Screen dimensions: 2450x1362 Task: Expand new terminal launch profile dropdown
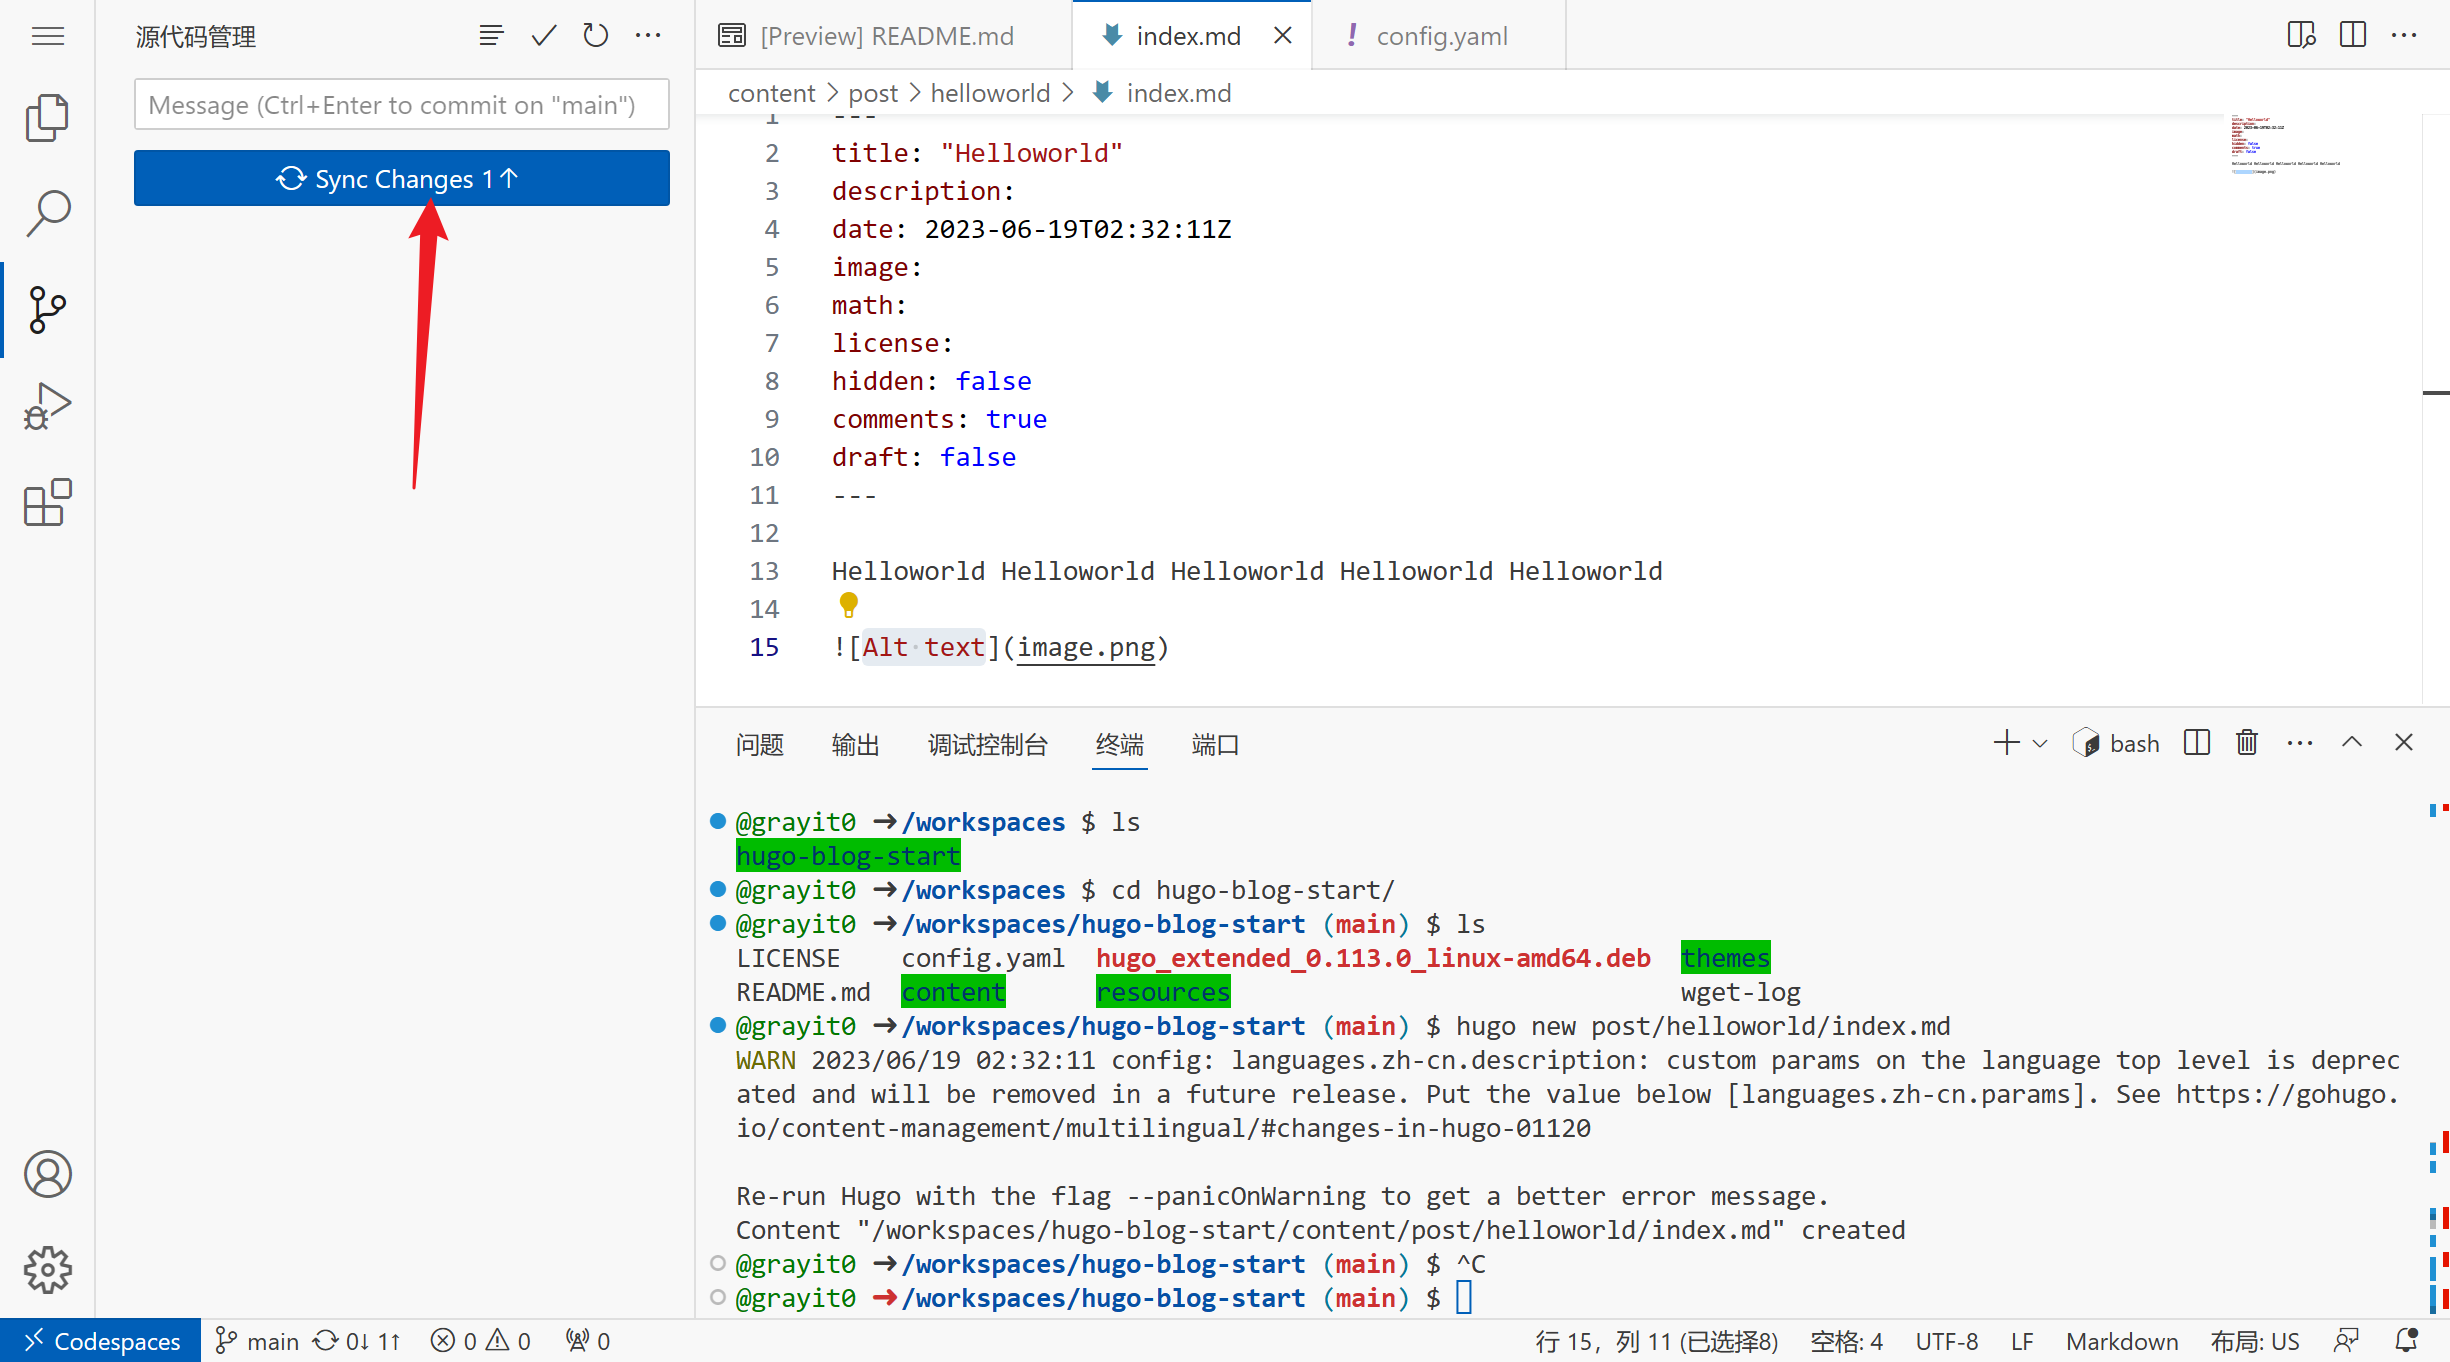2041,744
